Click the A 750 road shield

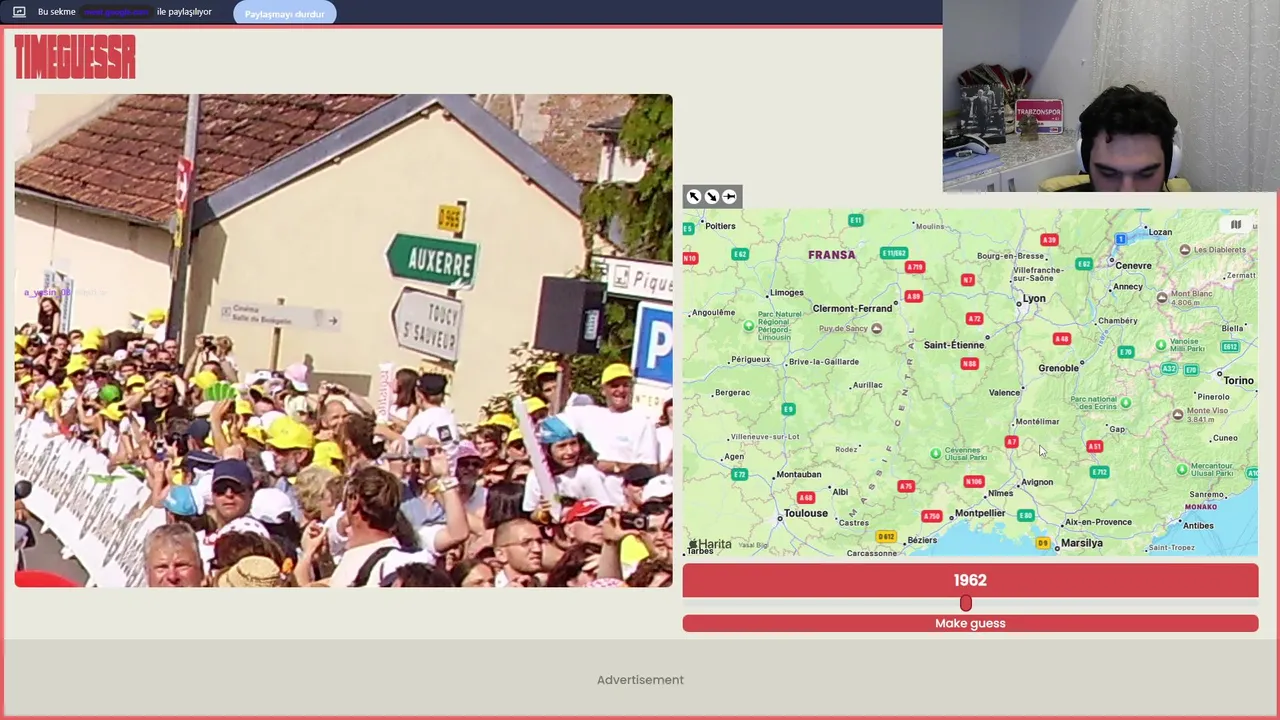pyautogui.click(x=931, y=516)
